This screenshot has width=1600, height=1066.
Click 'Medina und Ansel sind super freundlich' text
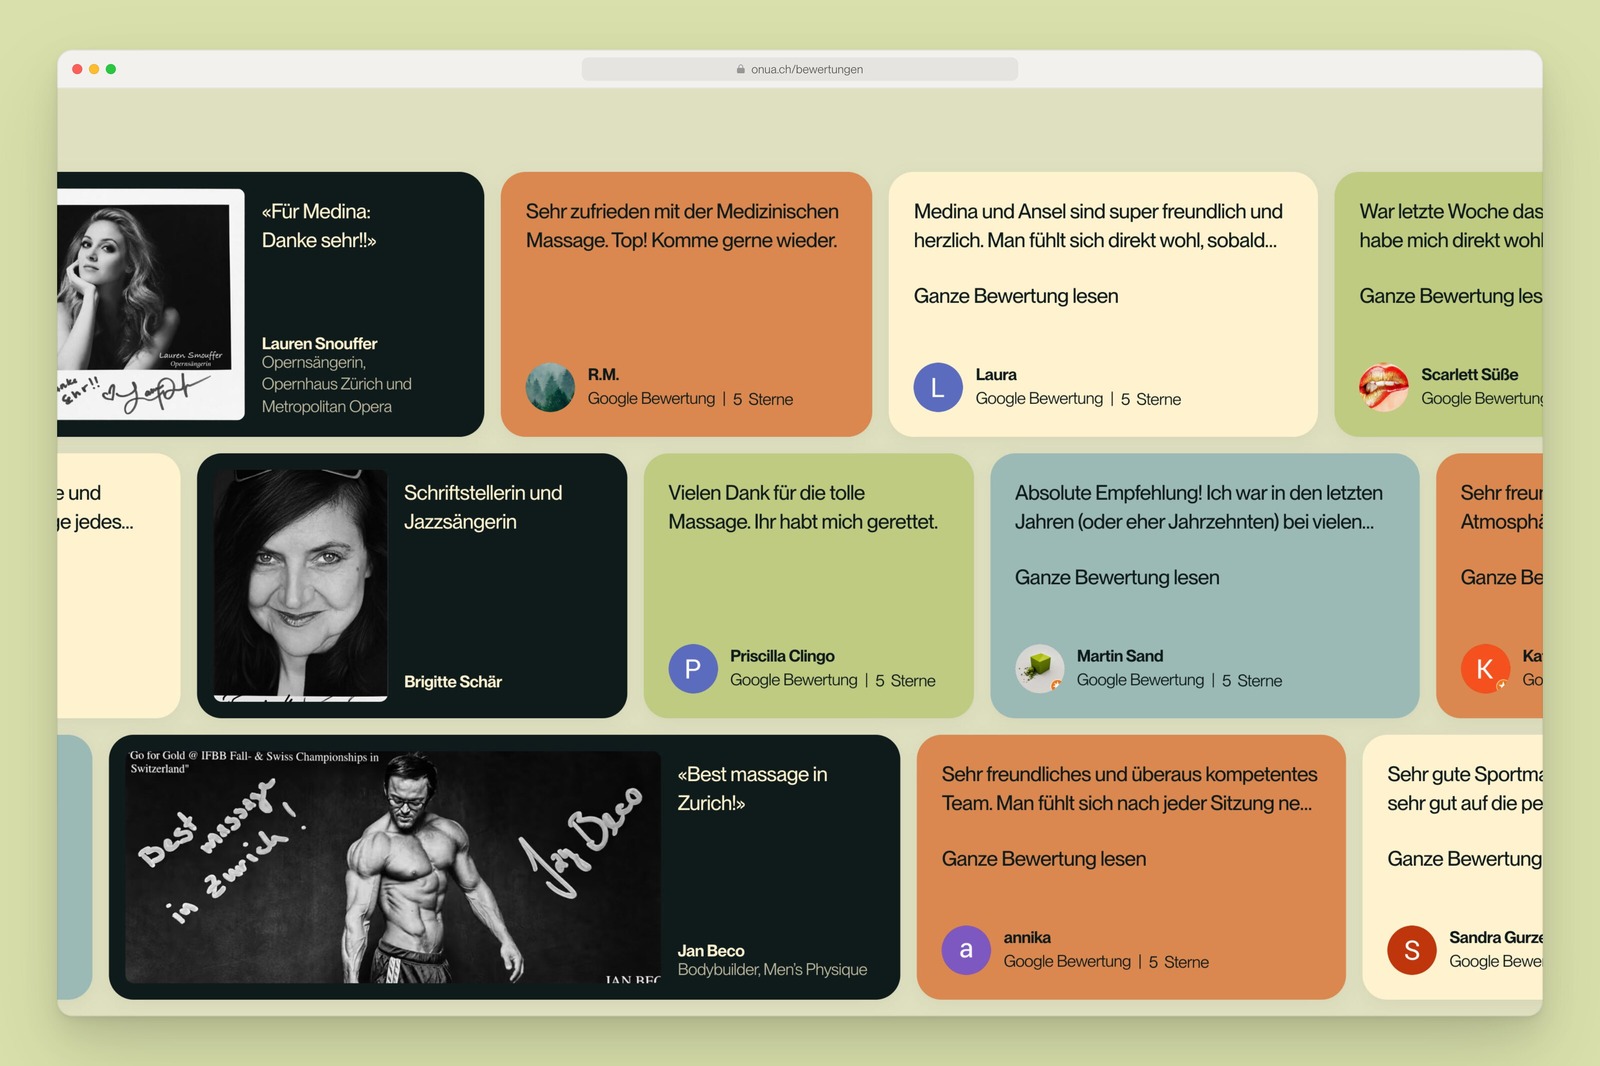coord(1098,226)
